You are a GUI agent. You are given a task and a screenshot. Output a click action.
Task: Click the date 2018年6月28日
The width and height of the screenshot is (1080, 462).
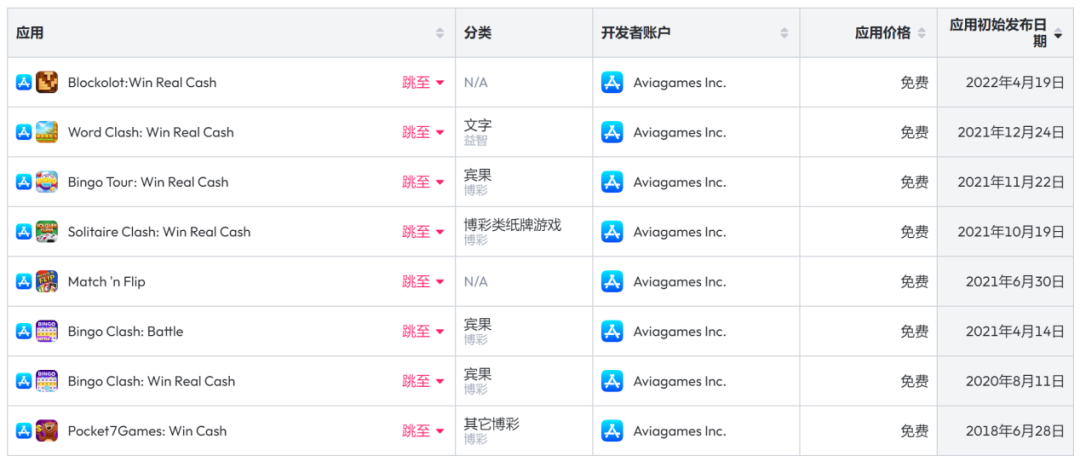click(1015, 431)
